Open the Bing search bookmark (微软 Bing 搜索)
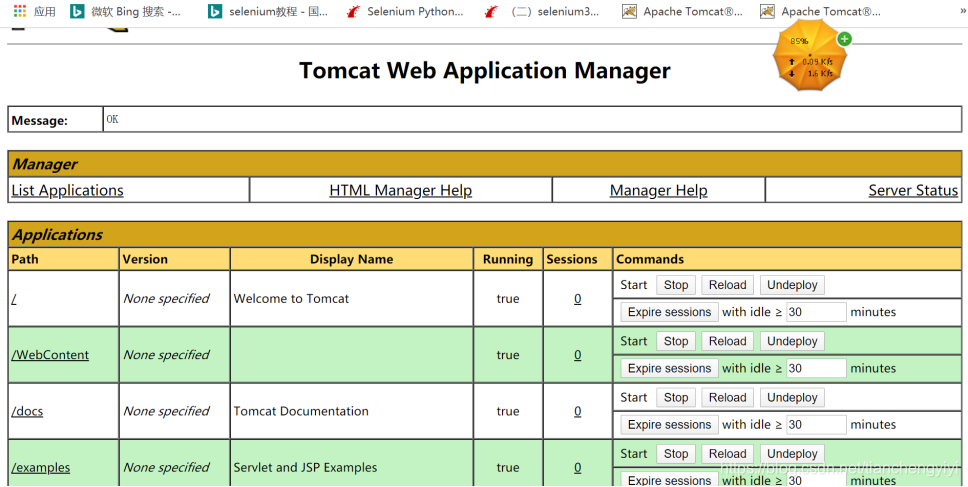Viewport: 968px width, 487px height. click(x=126, y=11)
